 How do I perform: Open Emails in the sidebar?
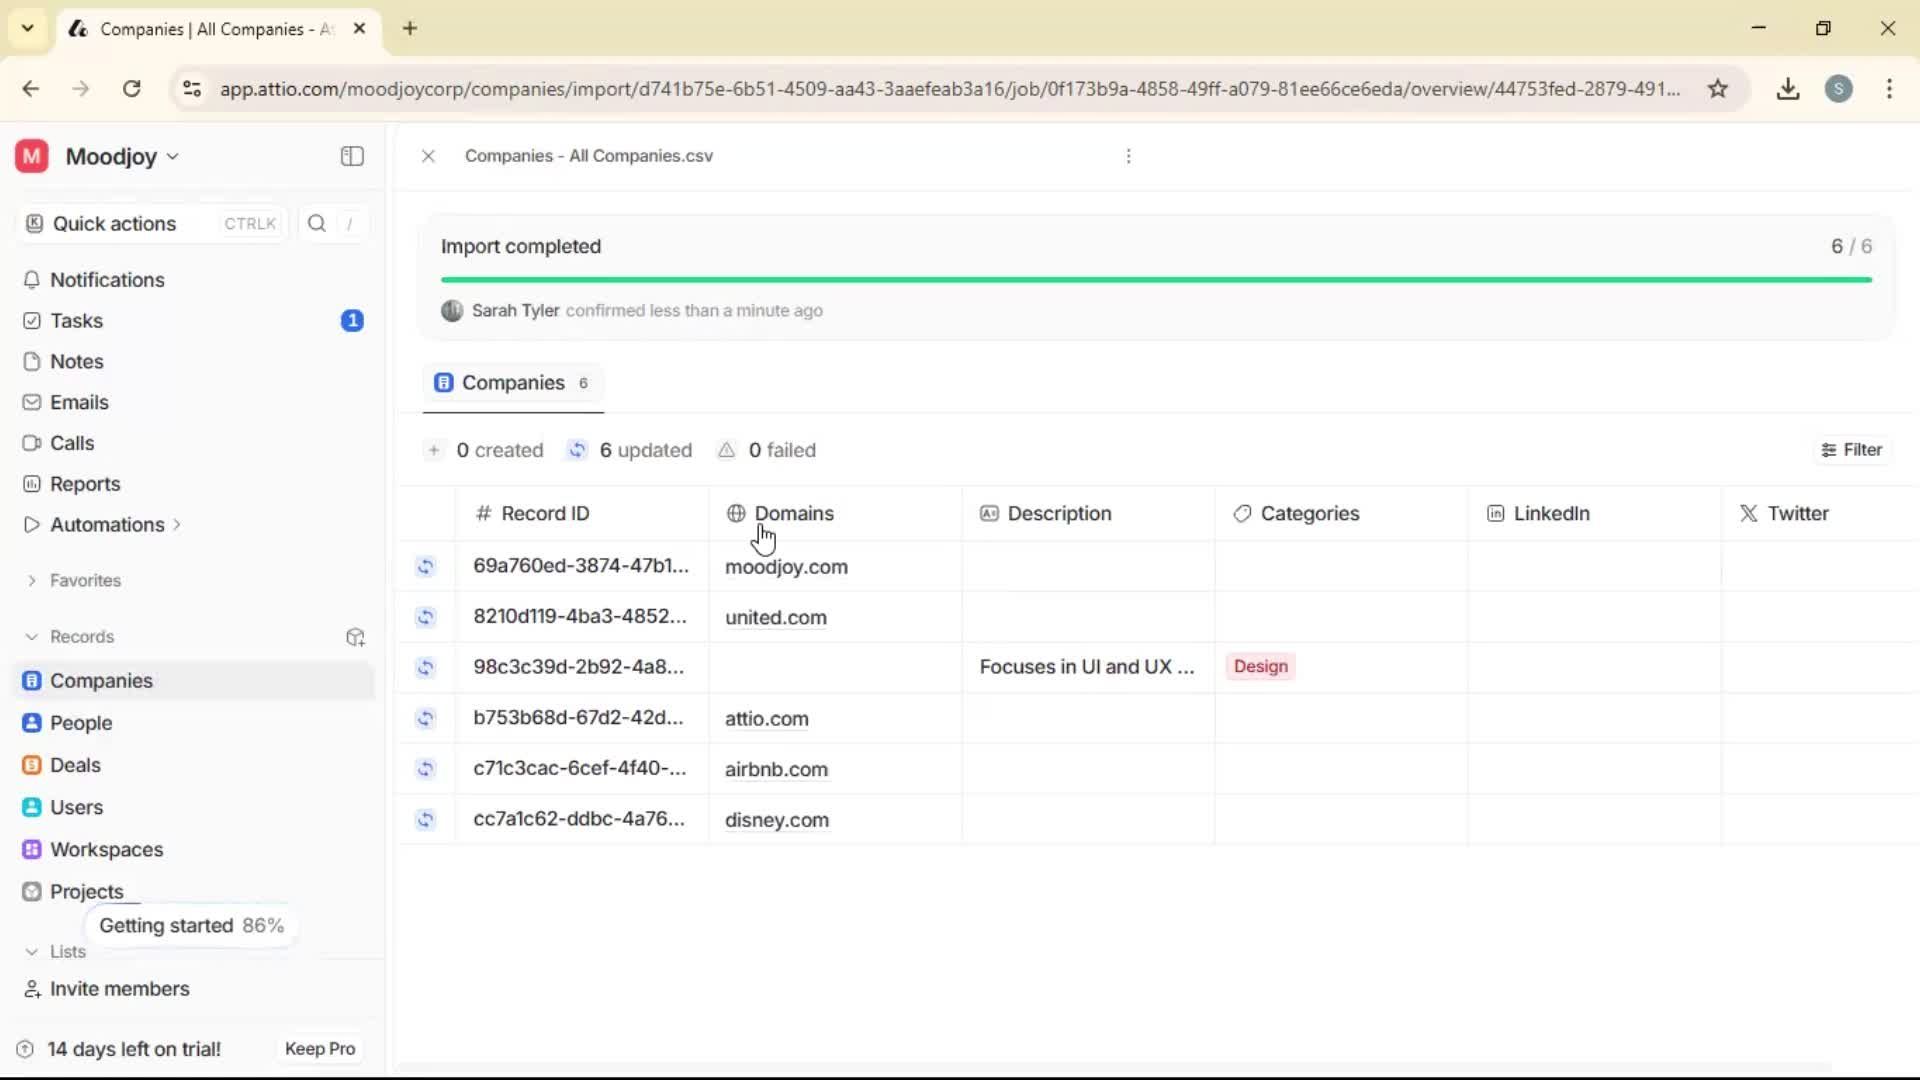pos(79,402)
